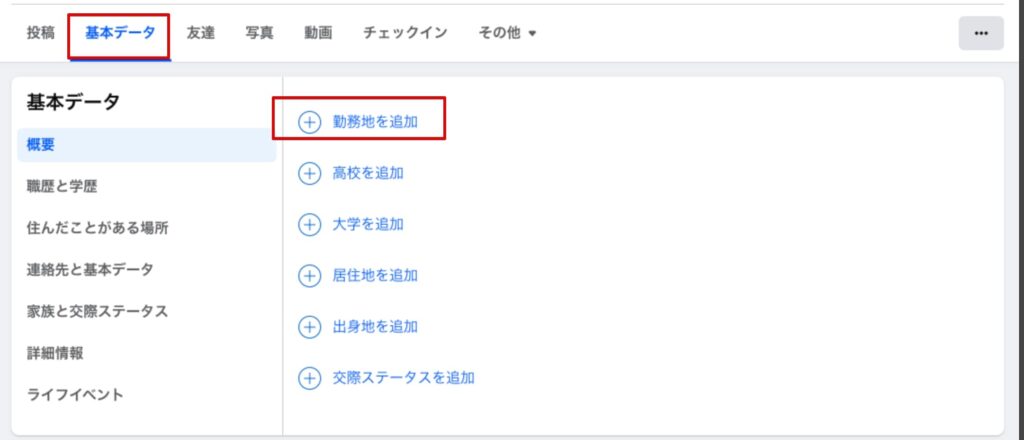Click the plus icon beside 勤務地を追加
1024x440 pixels.
pyautogui.click(x=310, y=122)
